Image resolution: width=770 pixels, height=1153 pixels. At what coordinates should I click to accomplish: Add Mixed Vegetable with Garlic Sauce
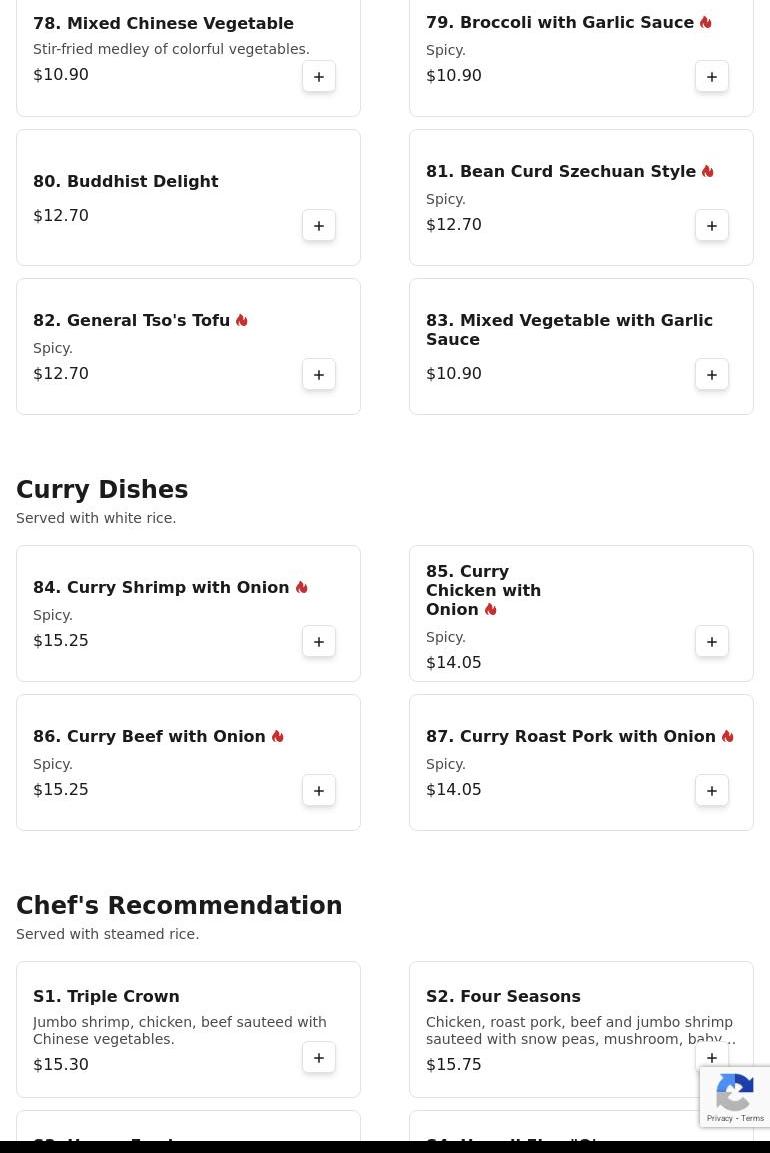[x=712, y=375]
